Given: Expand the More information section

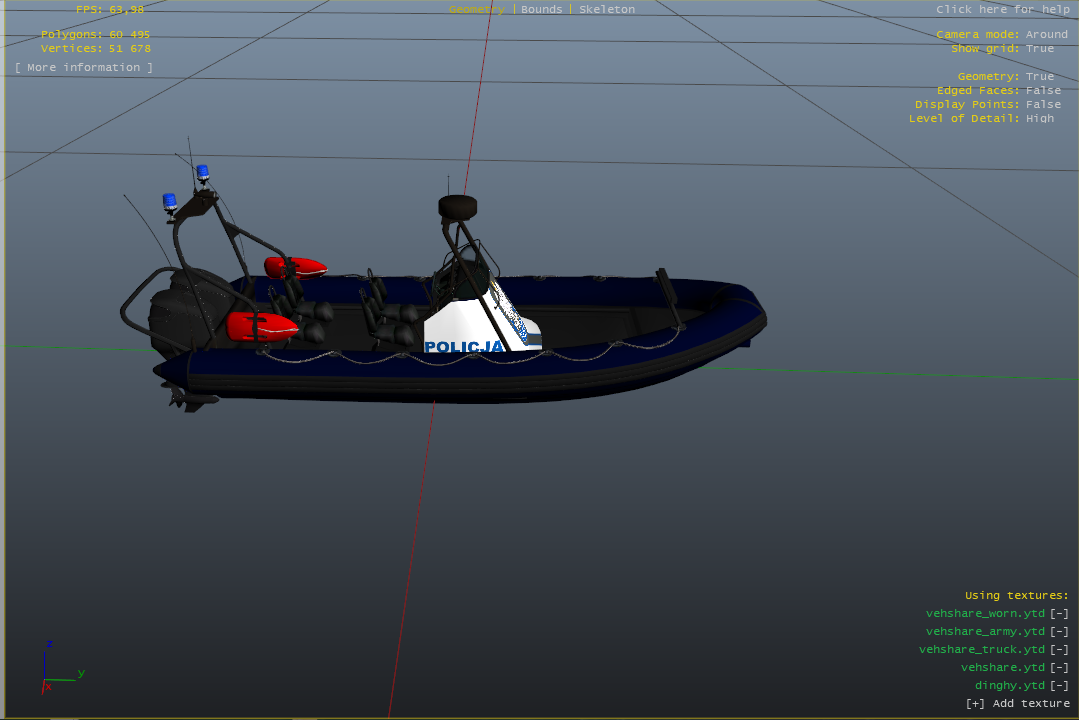Looking at the screenshot, I should [84, 68].
